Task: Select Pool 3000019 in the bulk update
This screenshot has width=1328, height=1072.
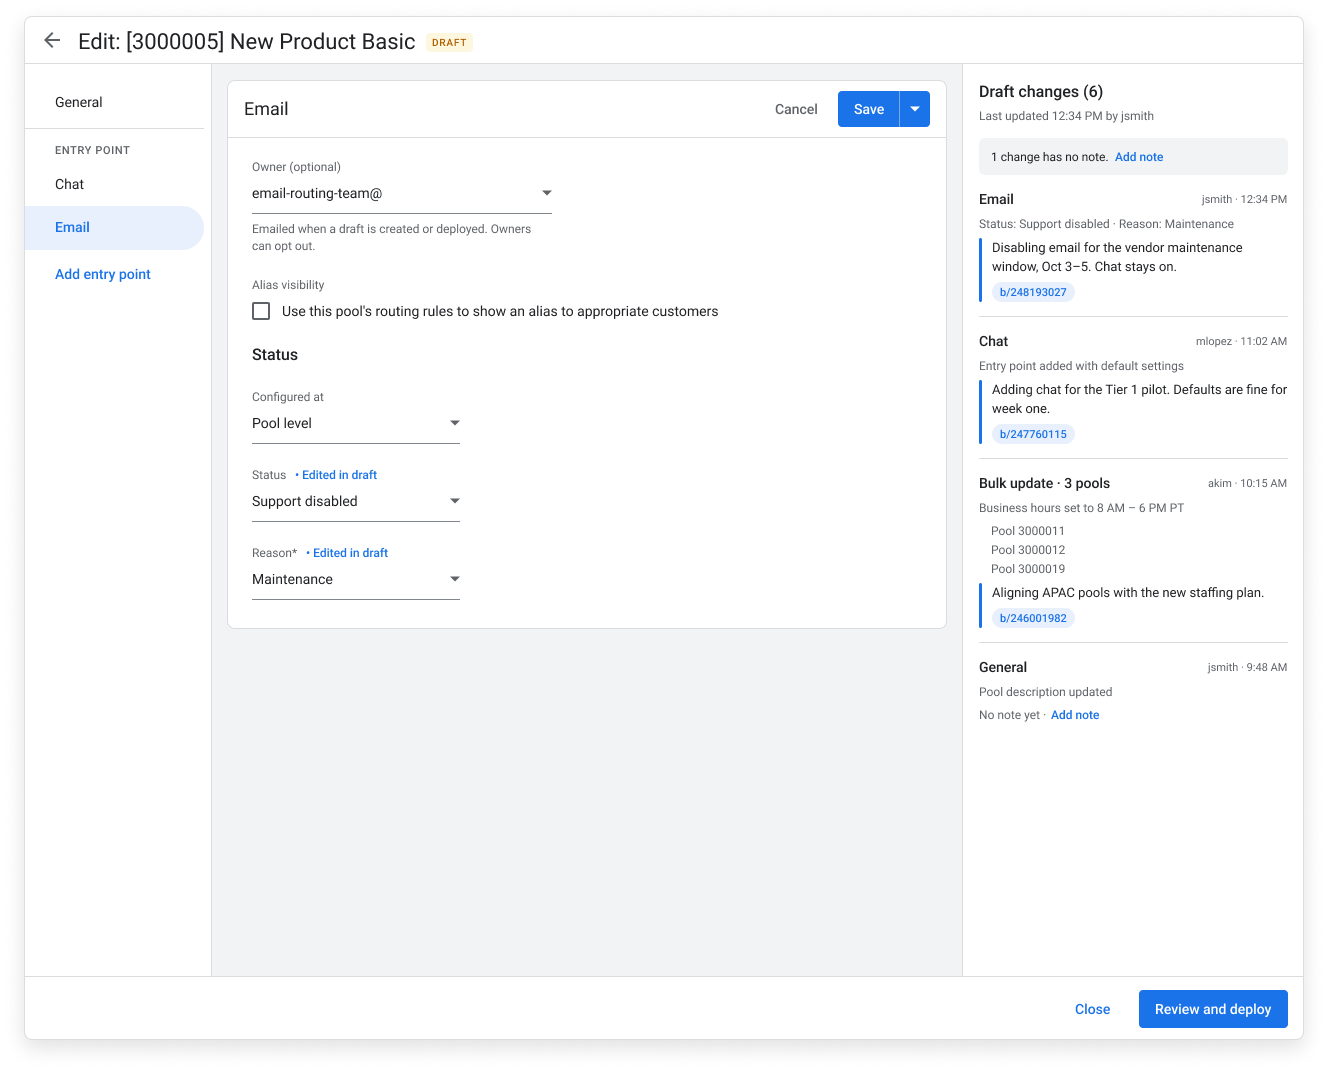Action: pos(1028,569)
